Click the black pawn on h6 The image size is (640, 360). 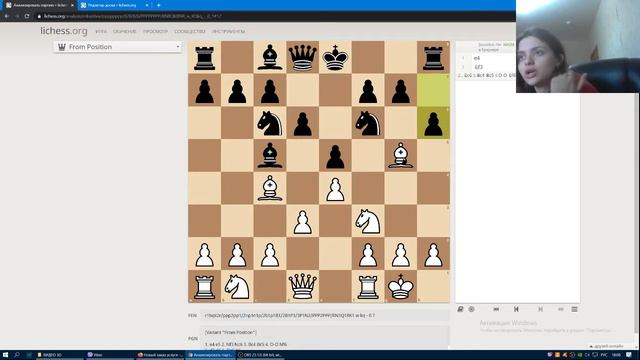(433, 123)
